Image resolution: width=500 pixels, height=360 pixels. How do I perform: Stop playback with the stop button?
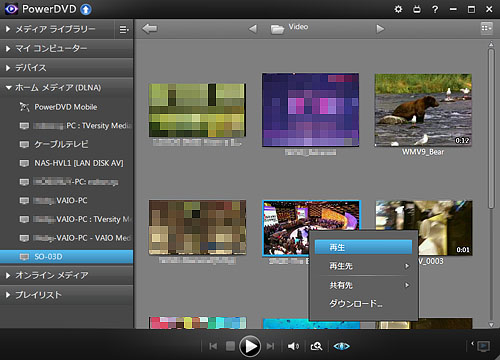(x=230, y=346)
